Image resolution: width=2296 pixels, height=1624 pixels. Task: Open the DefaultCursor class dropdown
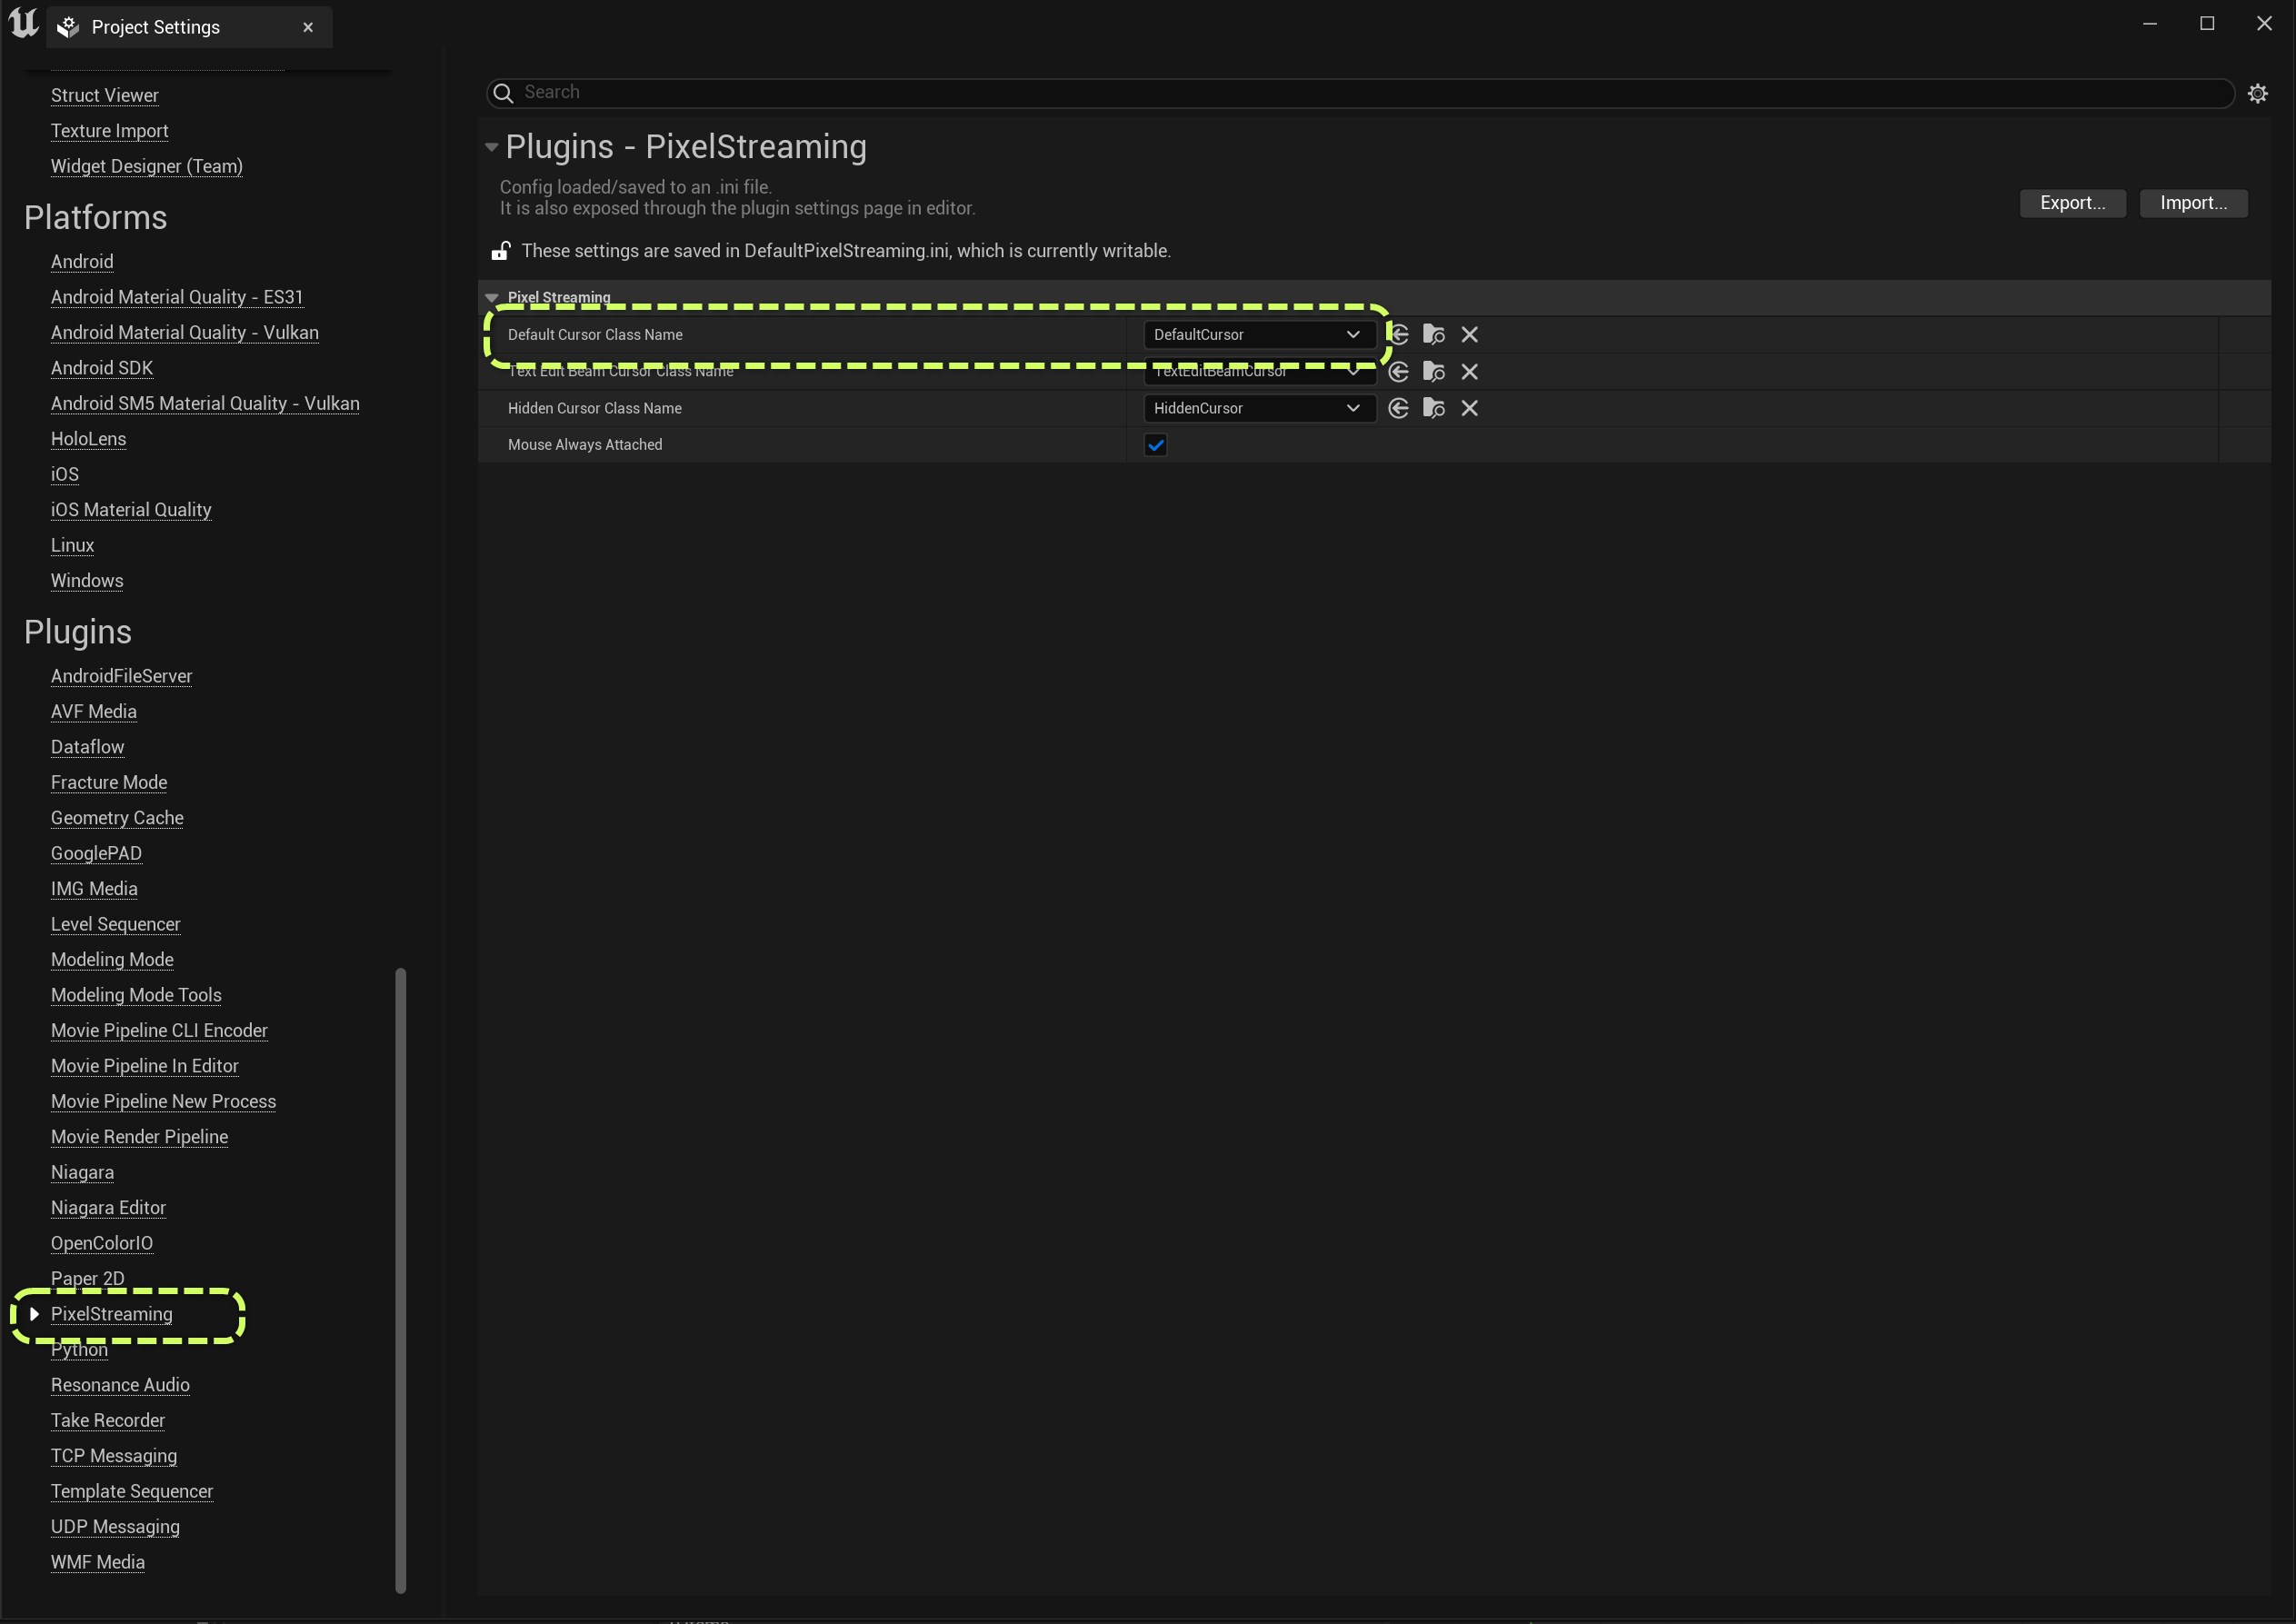click(x=1258, y=335)
